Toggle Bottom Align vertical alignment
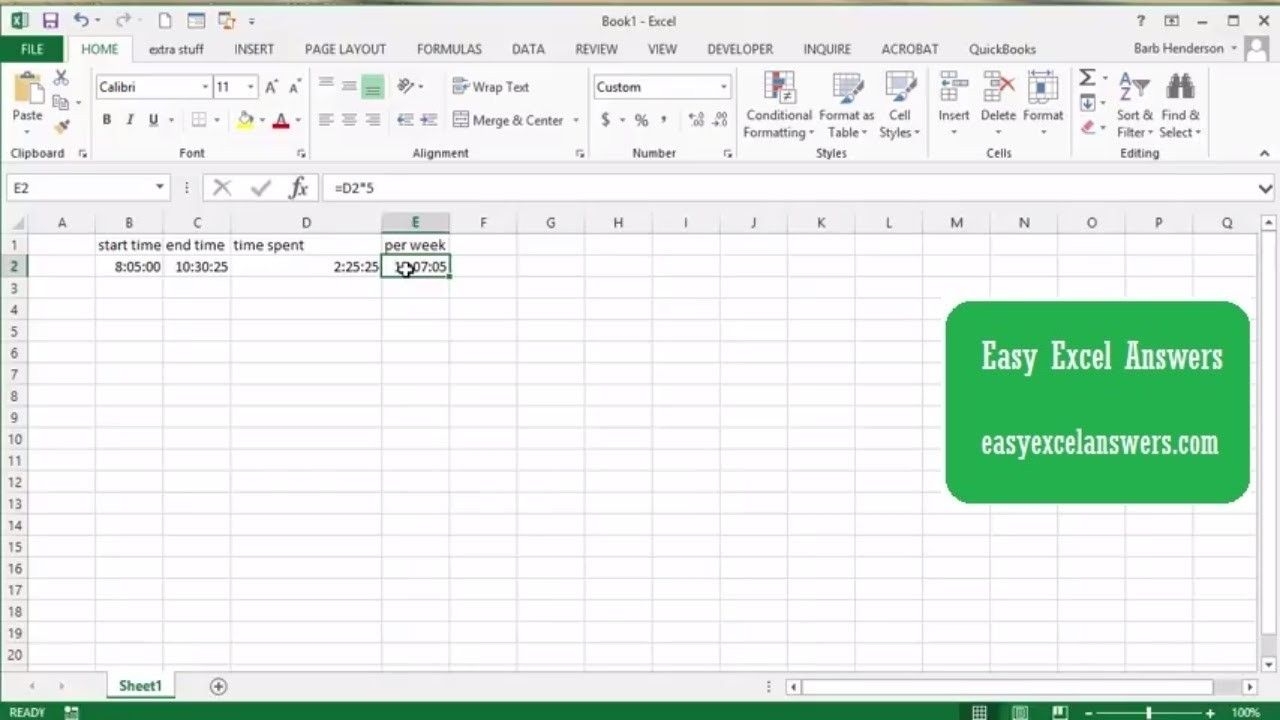Image resolution: width=1280 pixels, height=720 pixels. [x=373, y=86]
